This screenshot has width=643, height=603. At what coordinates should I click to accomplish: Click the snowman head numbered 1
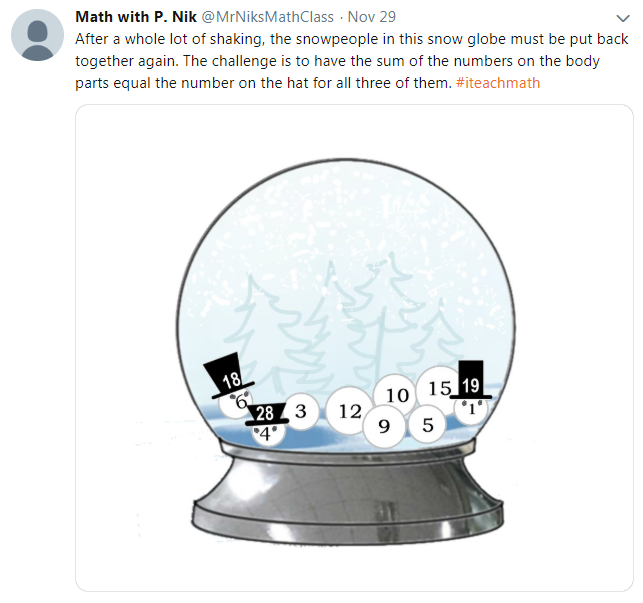click(x=472, y=410)
